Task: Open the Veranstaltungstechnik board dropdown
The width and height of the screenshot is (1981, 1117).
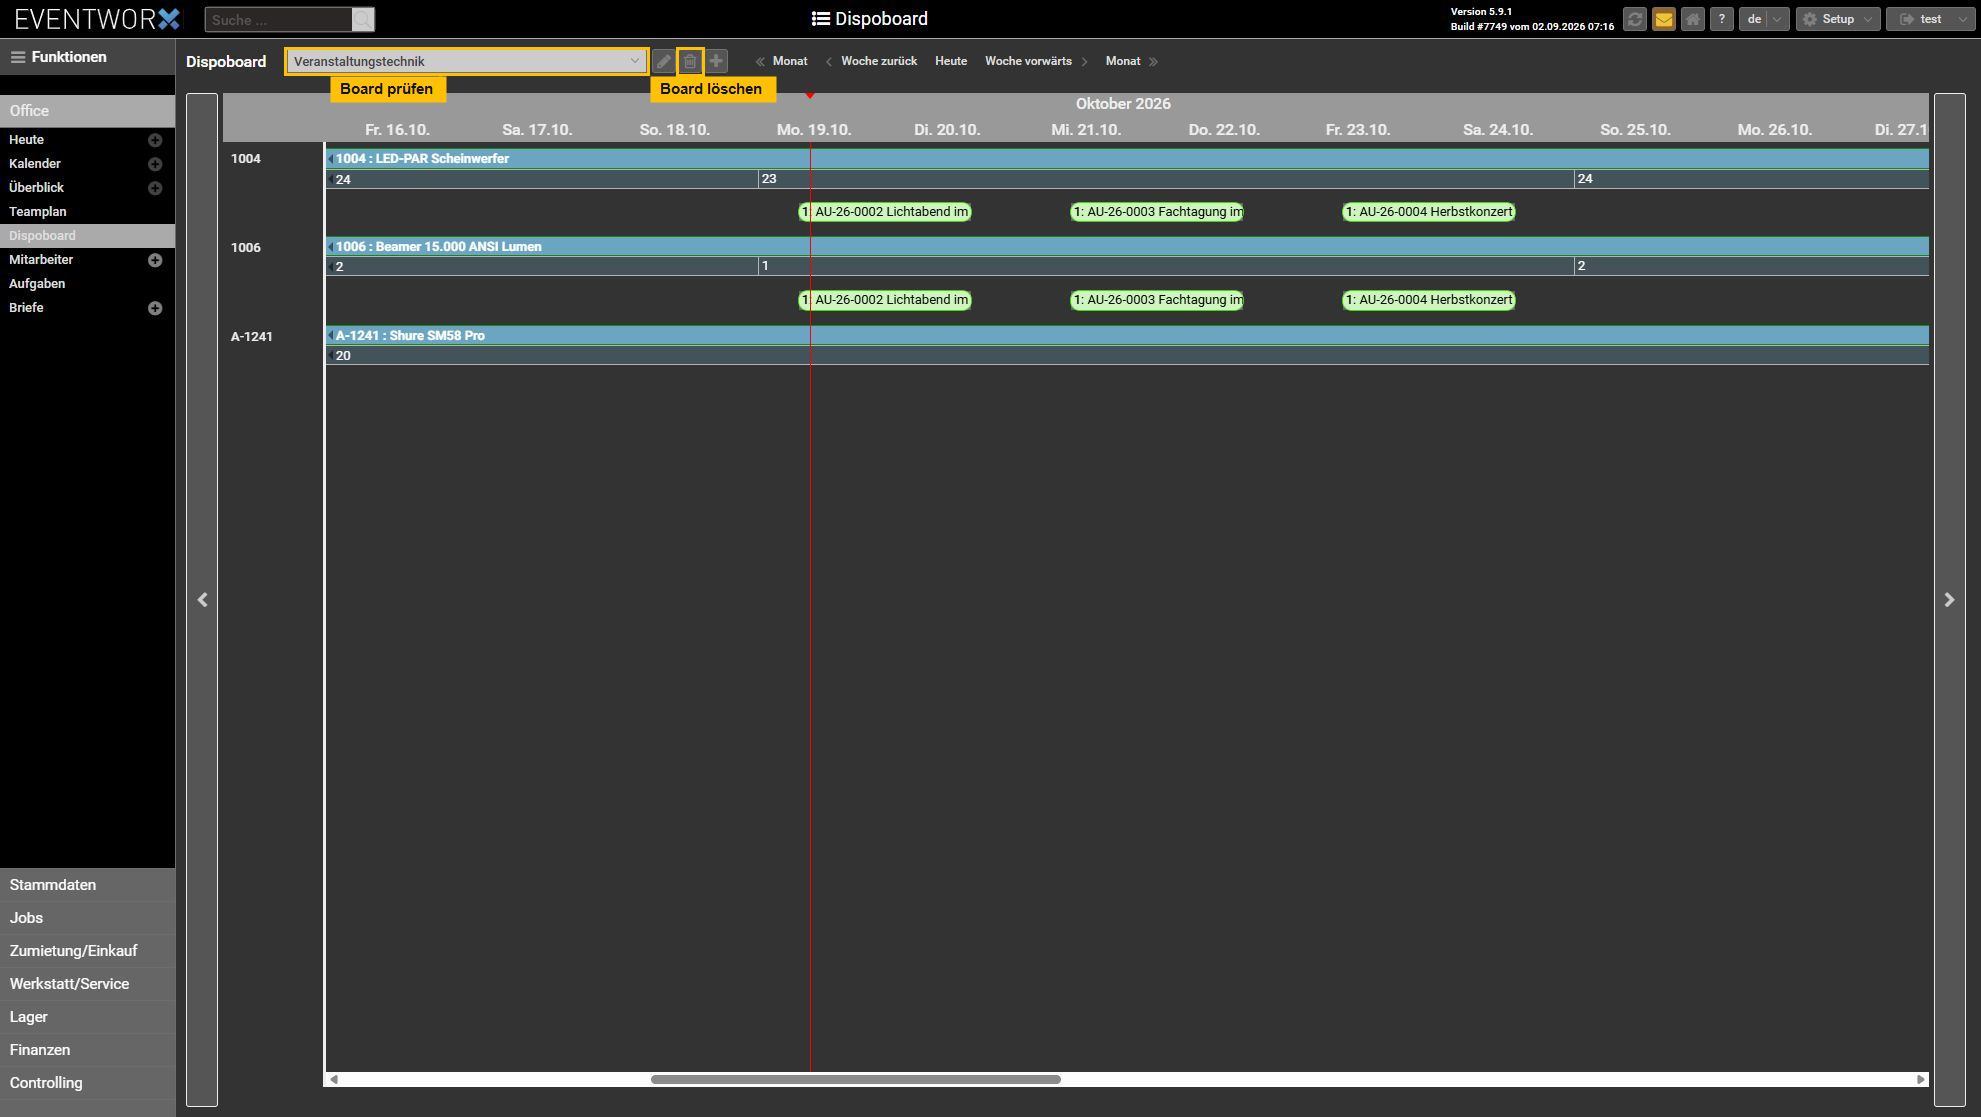Action: [467, 61]
